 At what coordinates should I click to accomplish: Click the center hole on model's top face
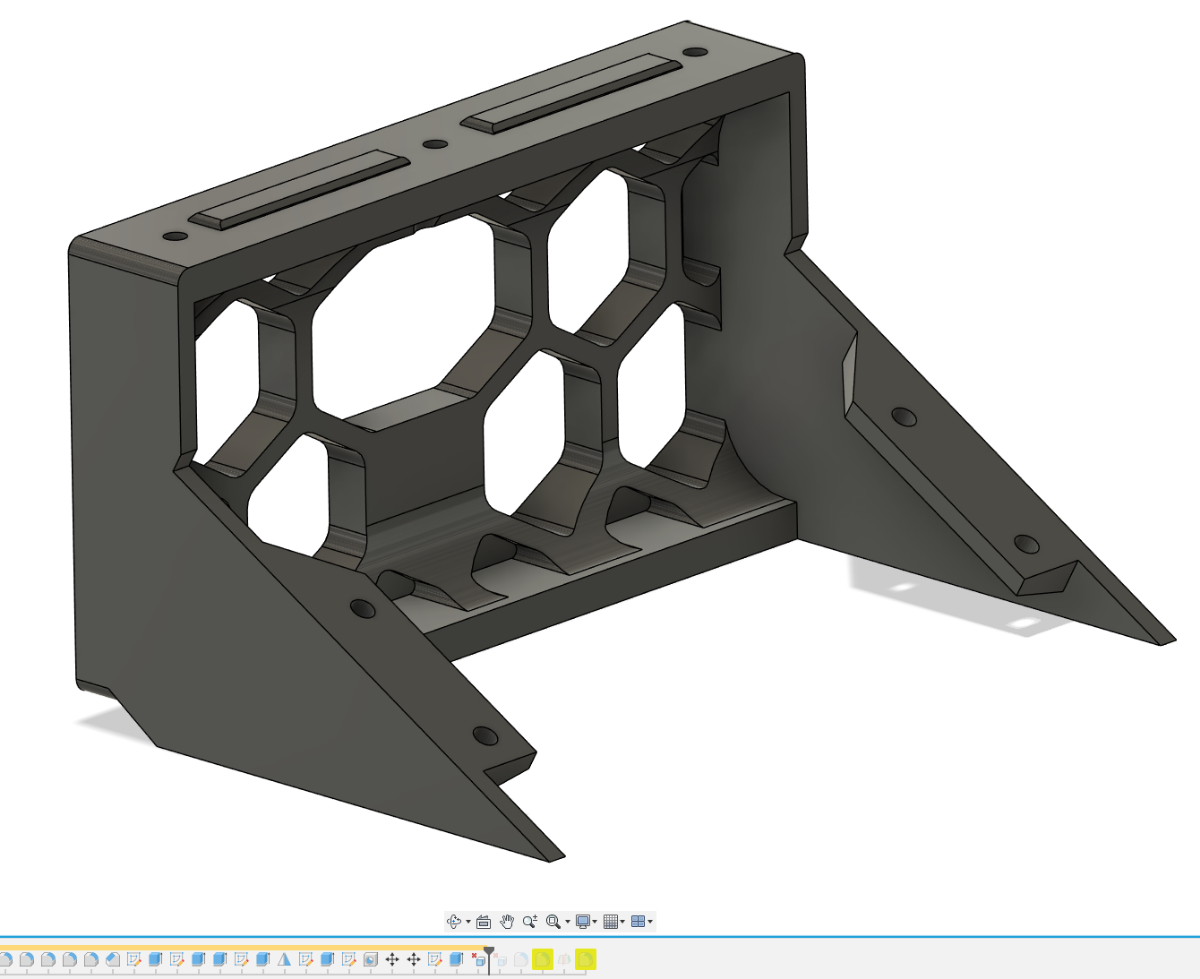434,144
